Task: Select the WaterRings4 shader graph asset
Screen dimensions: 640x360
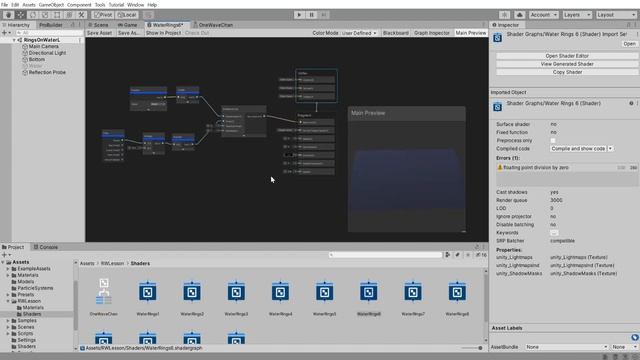Action: click(x=280, y=297)
